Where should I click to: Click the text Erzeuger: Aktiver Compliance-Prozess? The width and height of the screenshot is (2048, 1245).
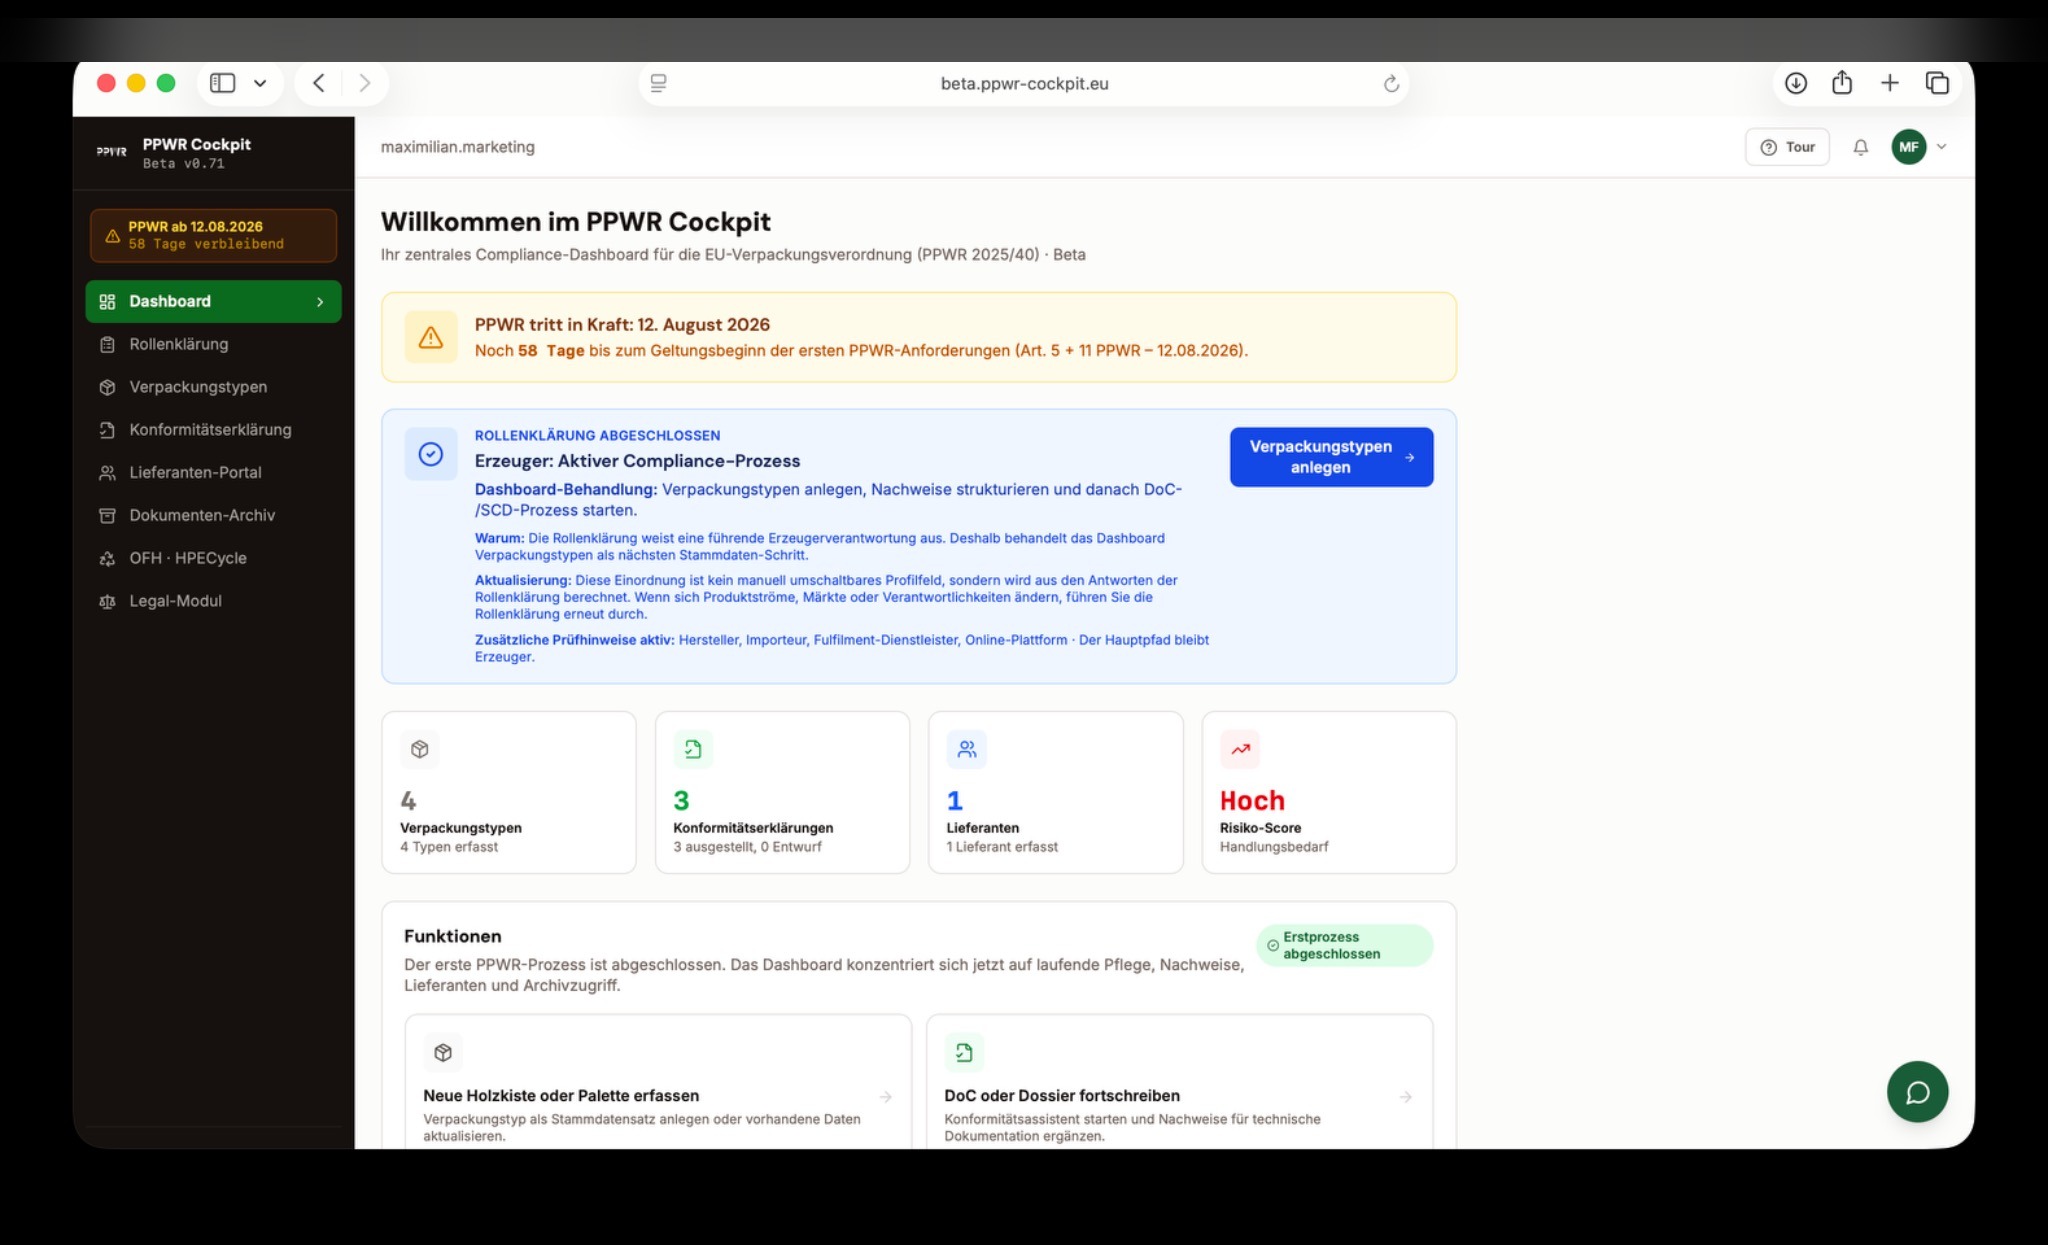637,461
